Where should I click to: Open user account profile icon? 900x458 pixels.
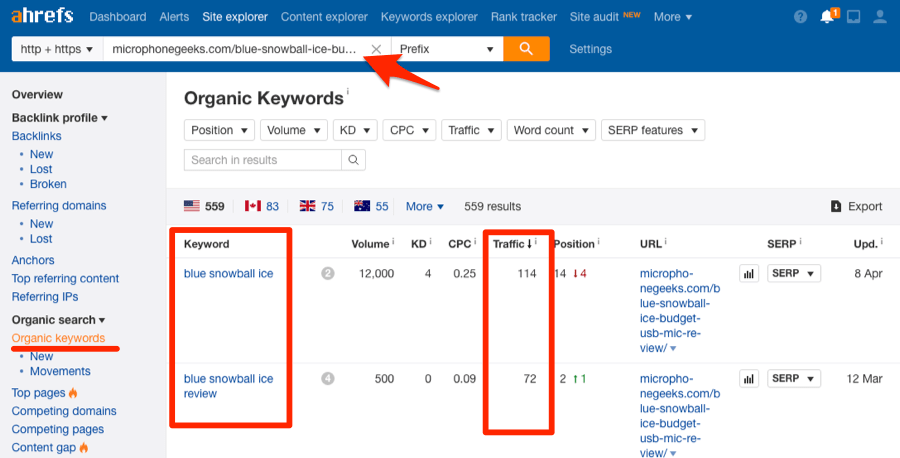[x=880, y=17]
